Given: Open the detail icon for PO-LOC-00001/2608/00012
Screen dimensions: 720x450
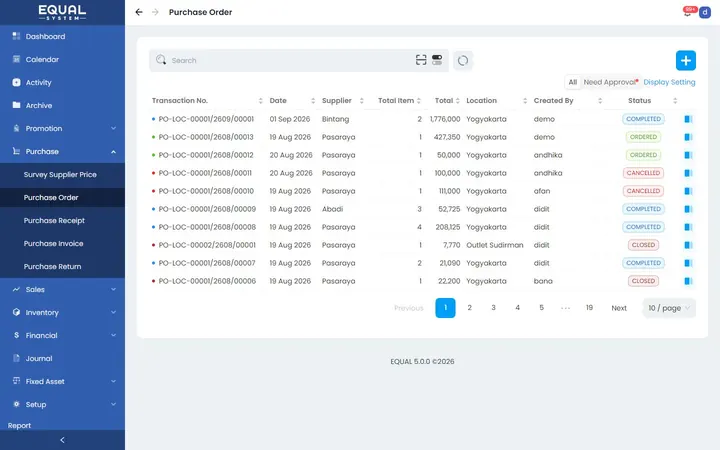Looking at the screenshot, I should [688, 155].
